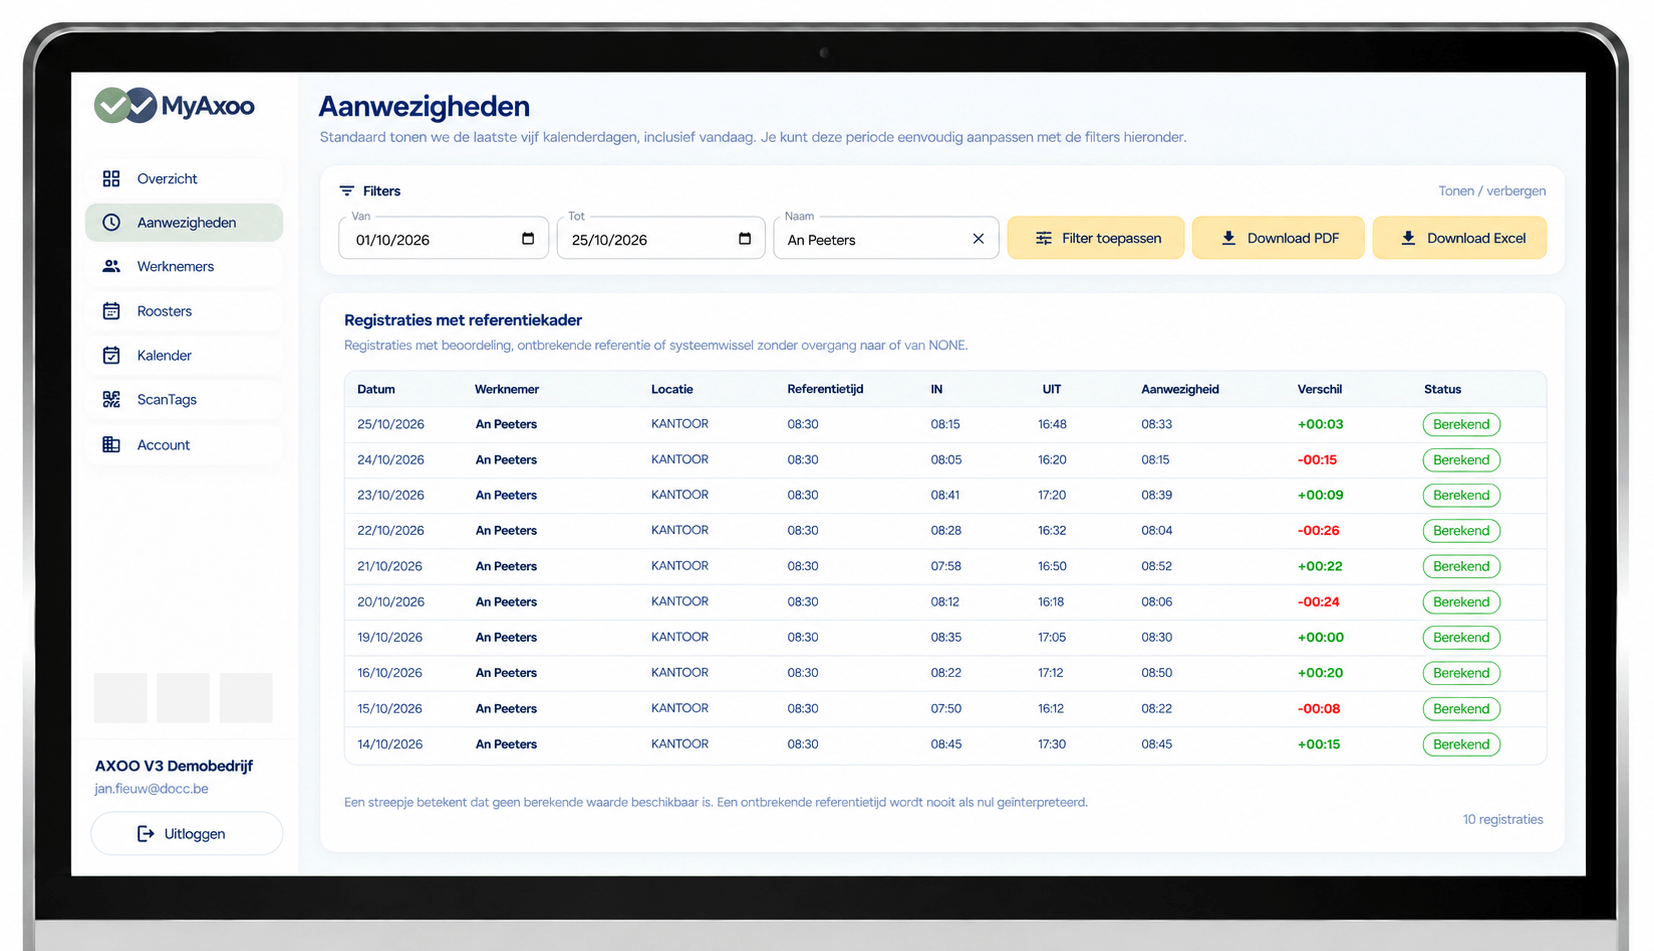Click the Van date input field
The image size is (1654, 951).
(444, 238)
